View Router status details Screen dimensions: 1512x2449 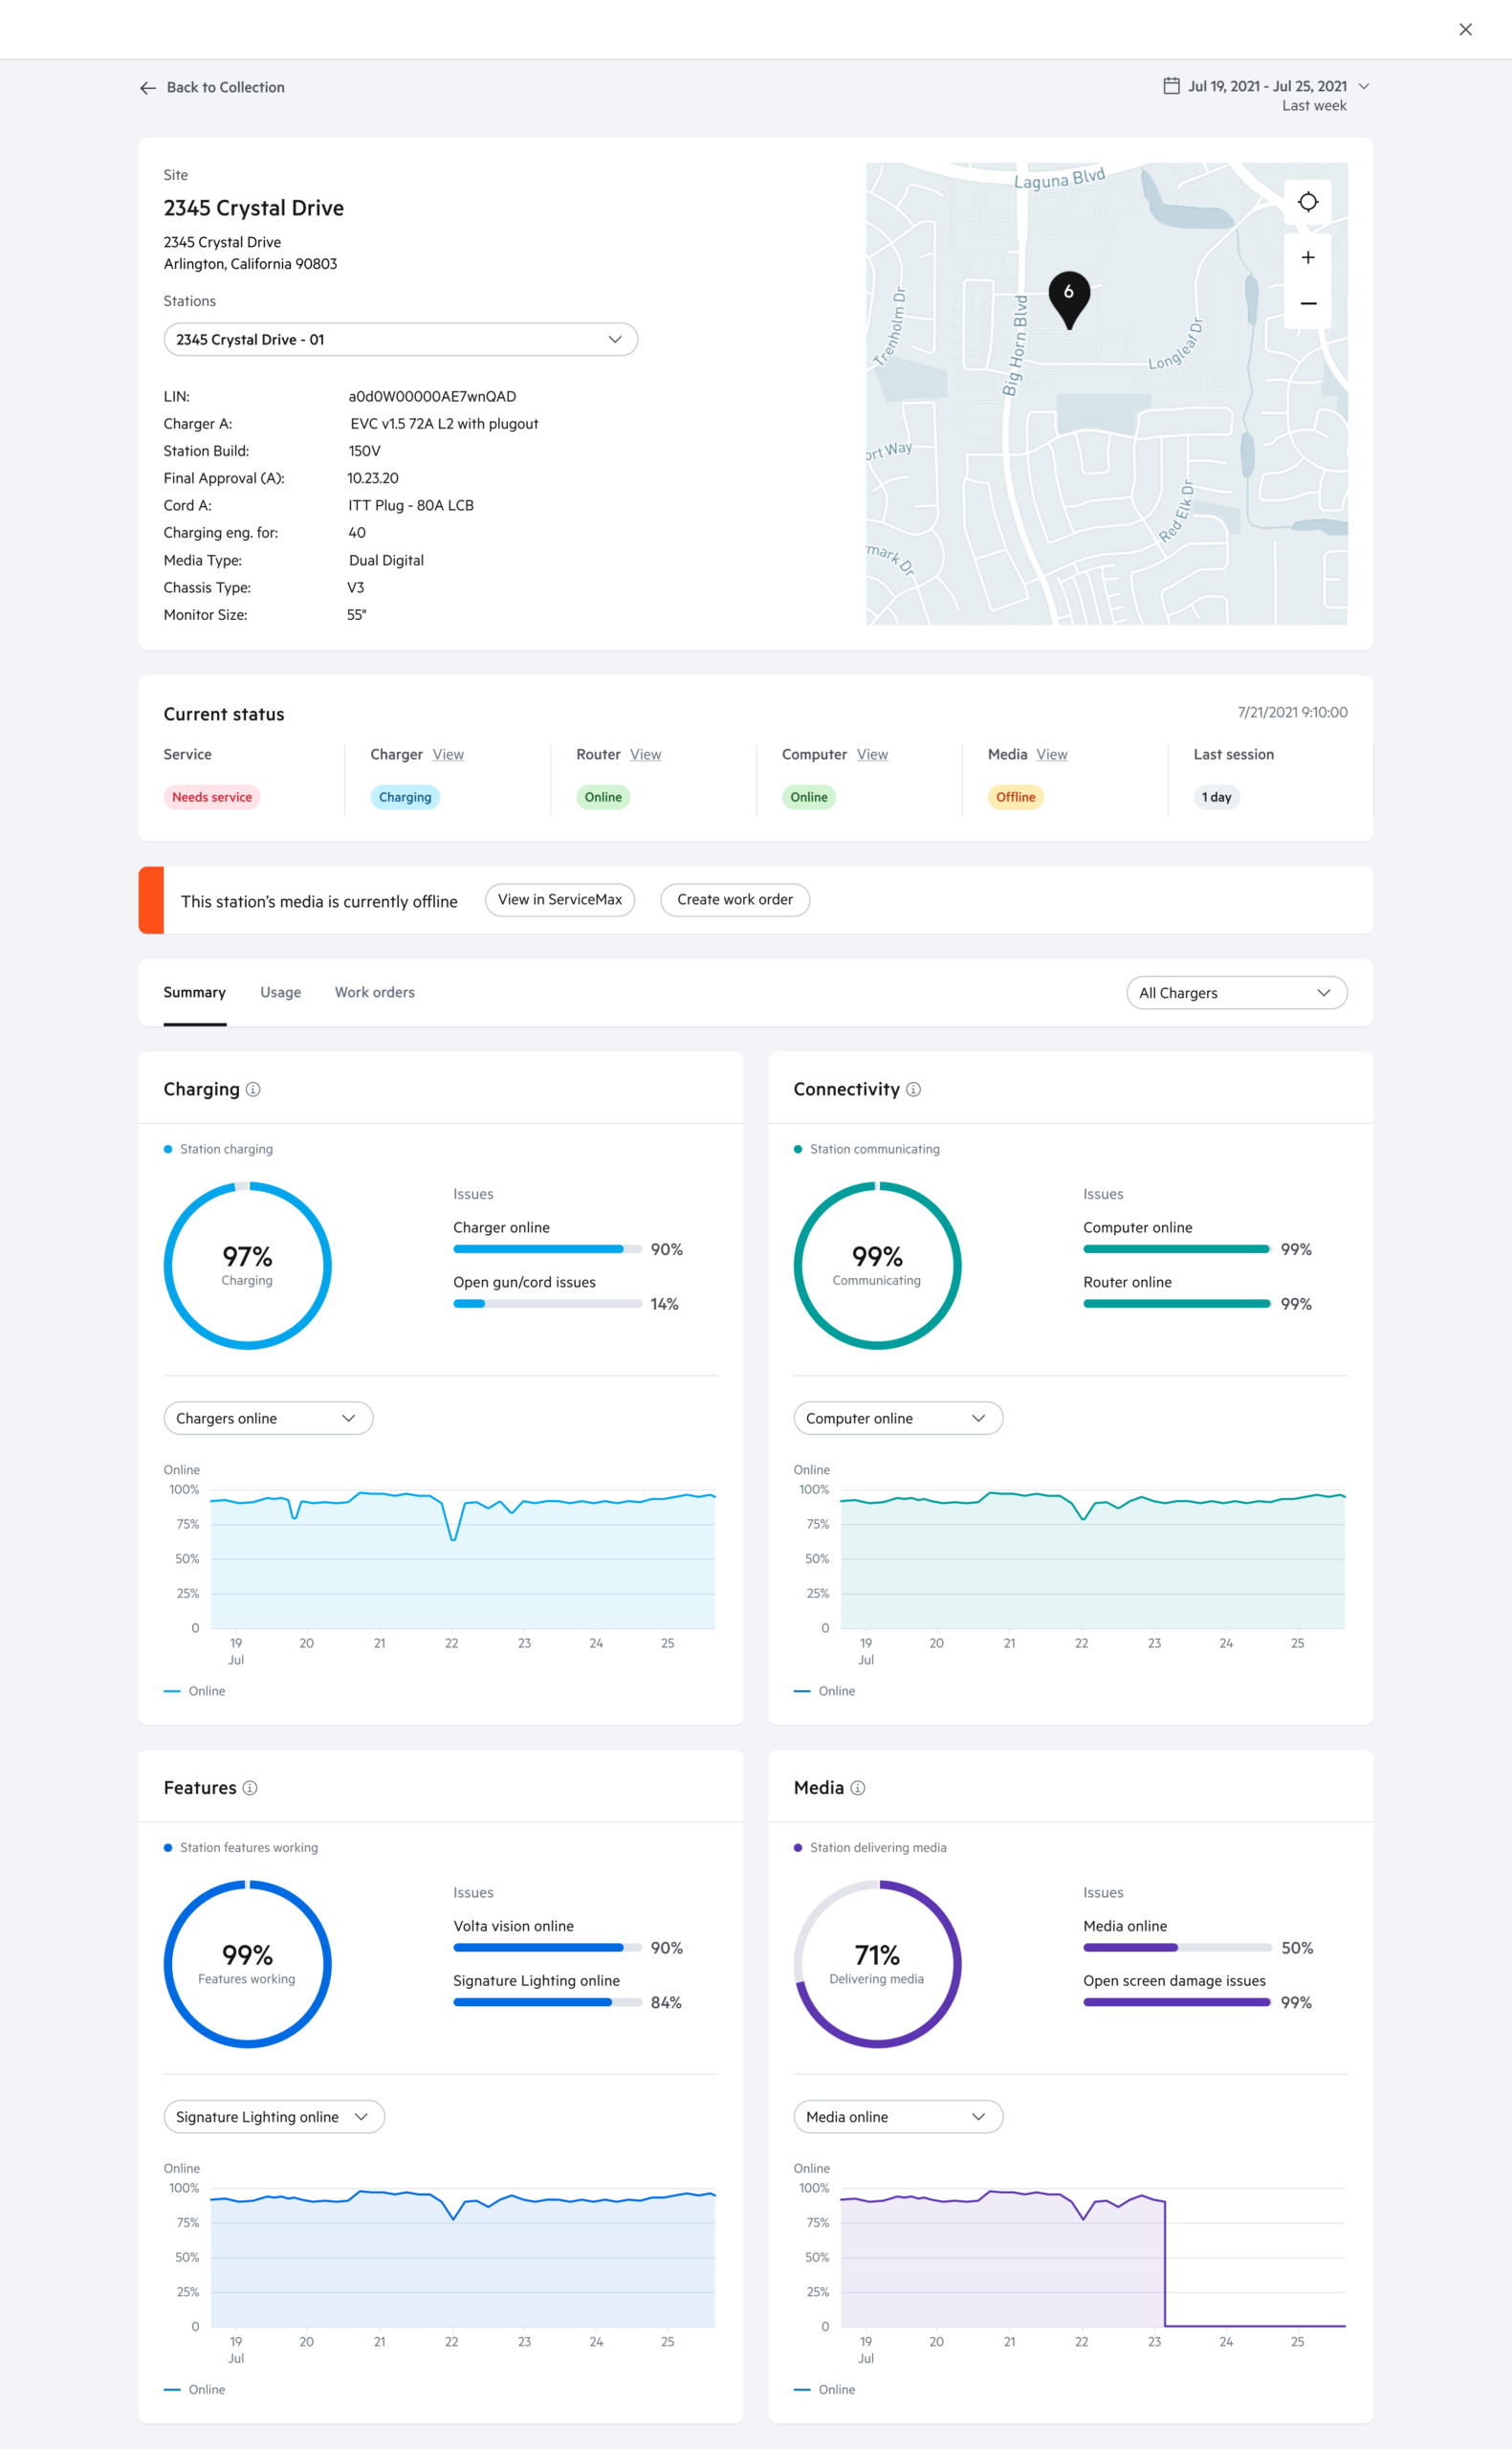[x=645, y=754]
